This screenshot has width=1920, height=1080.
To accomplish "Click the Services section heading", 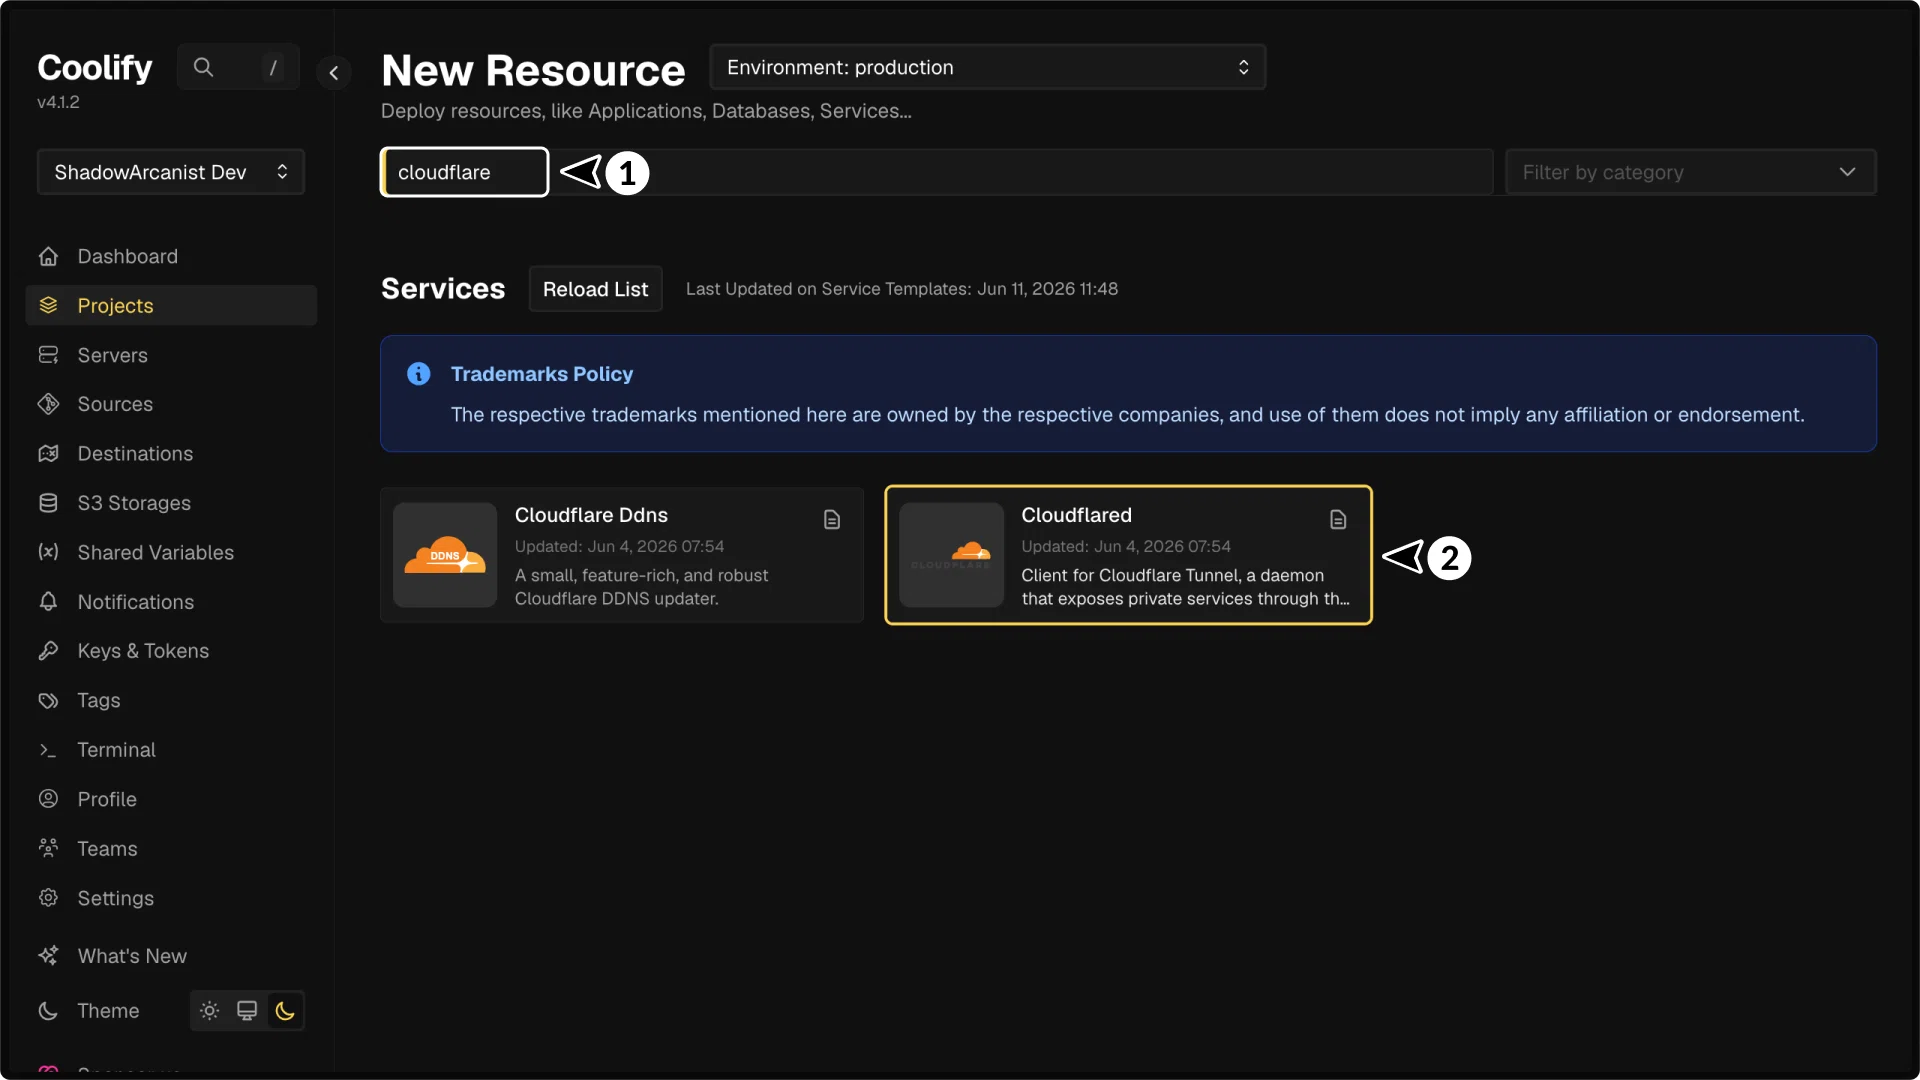I will (443, 289).
